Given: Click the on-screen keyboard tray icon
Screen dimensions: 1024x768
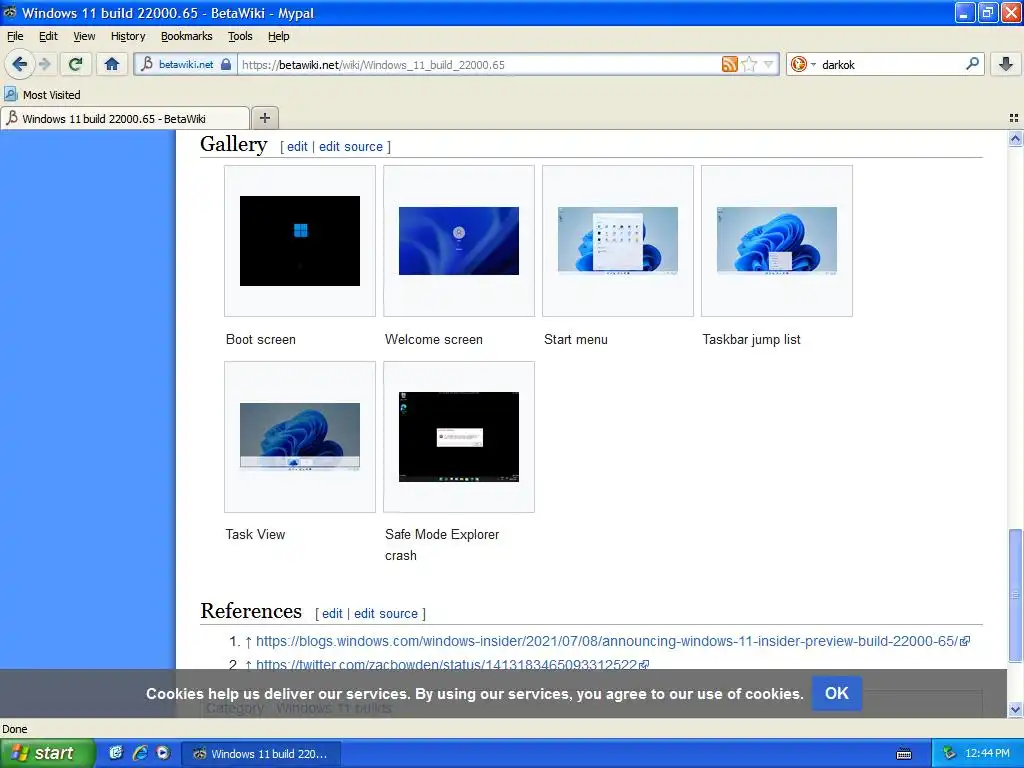Looking at the screenshot, I should click(x=904, y=754).
